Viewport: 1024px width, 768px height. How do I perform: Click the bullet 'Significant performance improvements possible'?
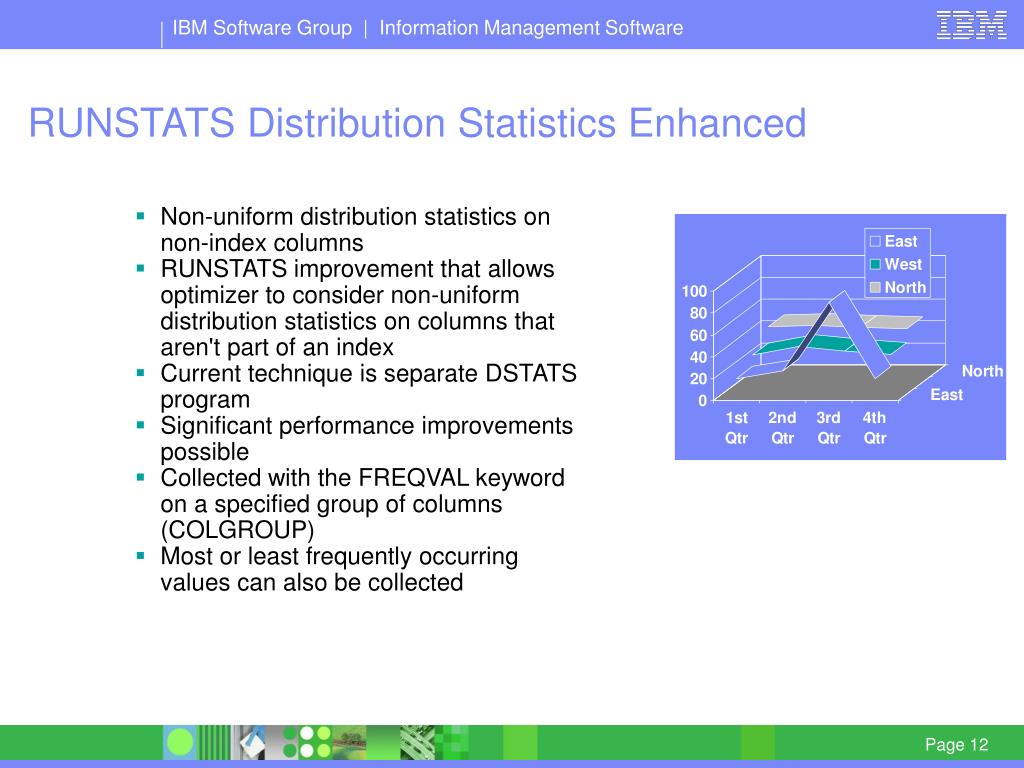(x=366, y=439)
